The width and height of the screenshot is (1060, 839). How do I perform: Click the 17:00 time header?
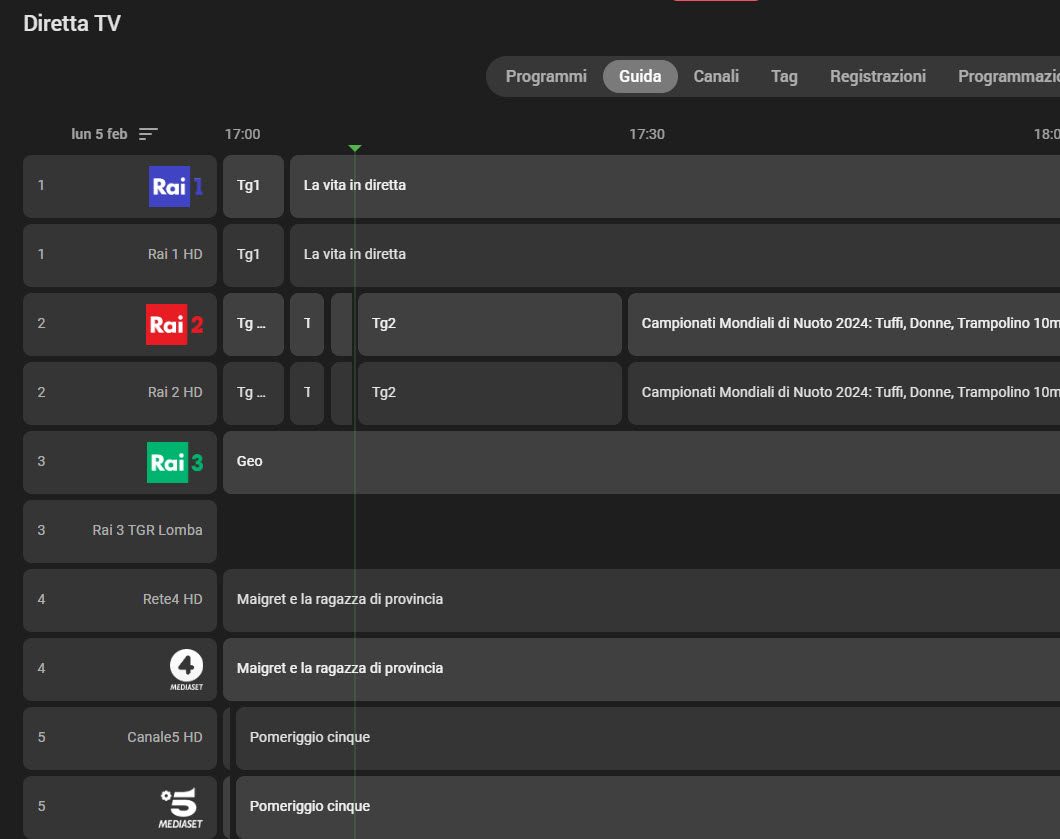point(243,134)
